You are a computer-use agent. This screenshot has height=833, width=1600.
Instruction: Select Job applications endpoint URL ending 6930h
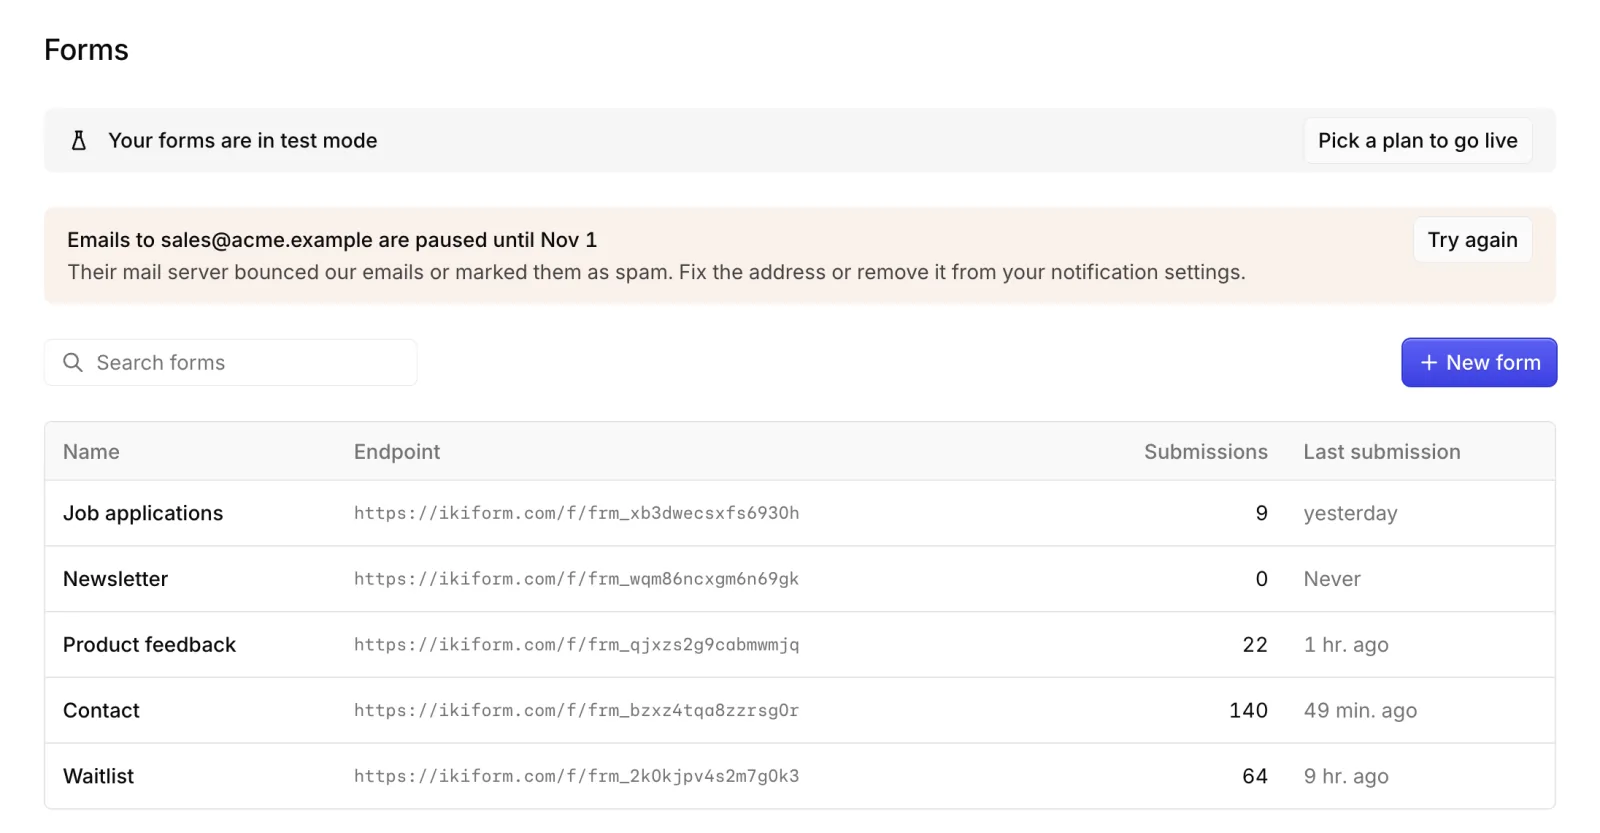(x=576, y=513)
